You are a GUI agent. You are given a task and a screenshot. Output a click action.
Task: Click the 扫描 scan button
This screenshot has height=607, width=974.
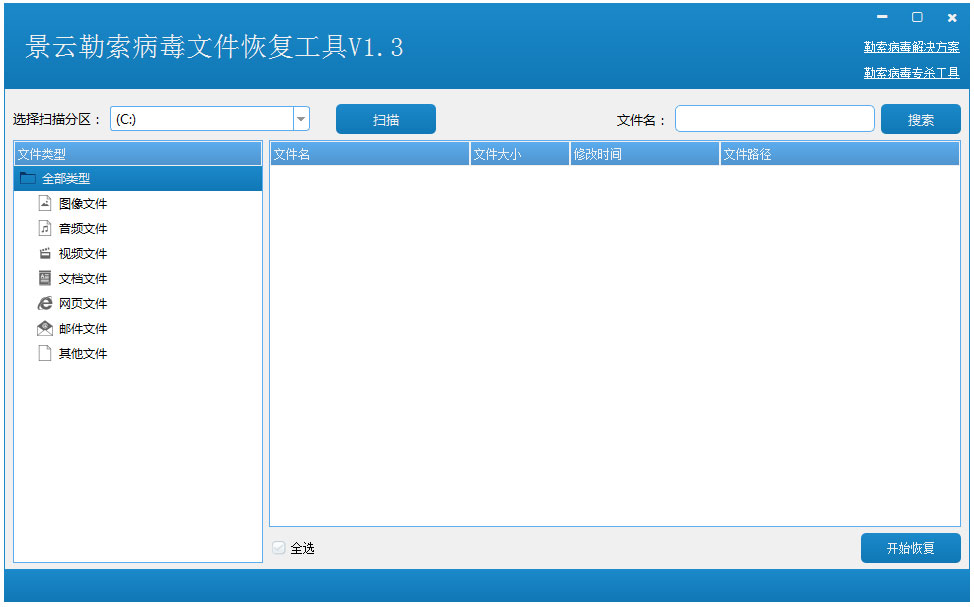[x=386, y=118]
